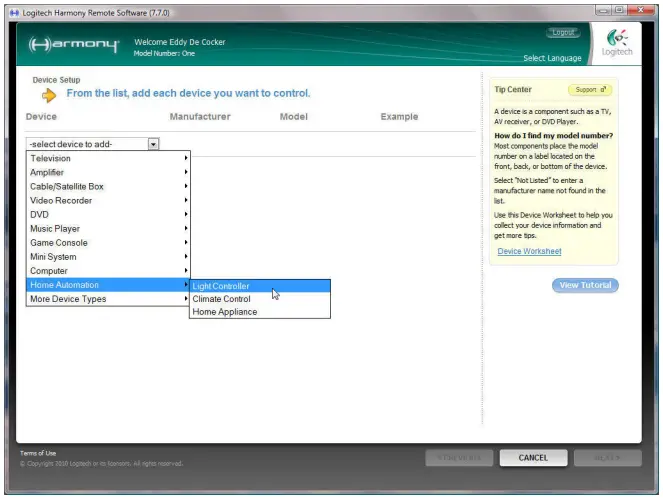The image size is (663, 499).
Task: Select Music Player device type
Action: click(108, 228)
